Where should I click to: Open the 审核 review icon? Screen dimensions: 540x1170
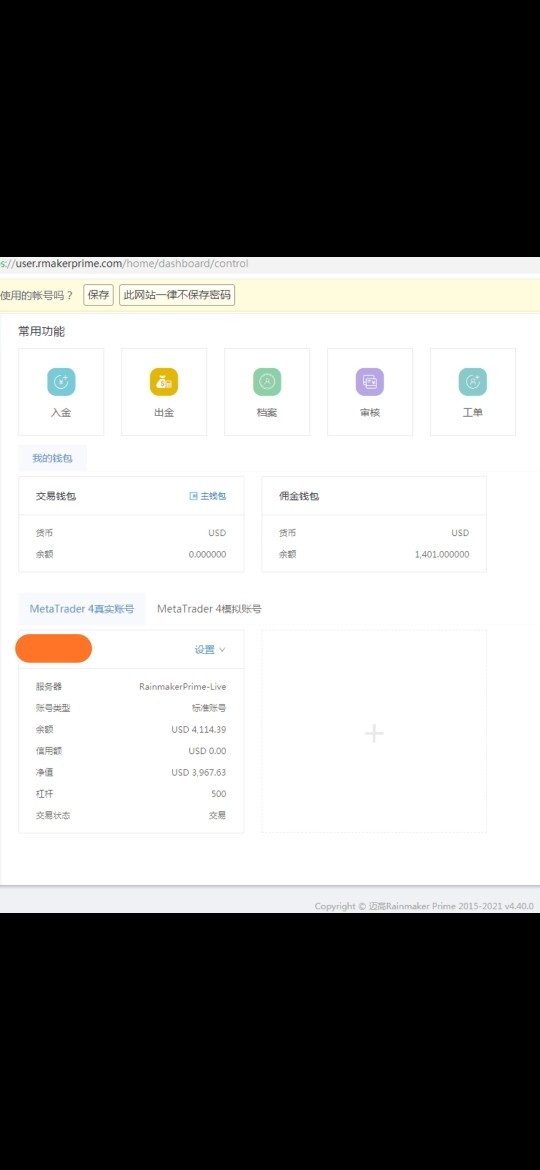coord(370,382)
